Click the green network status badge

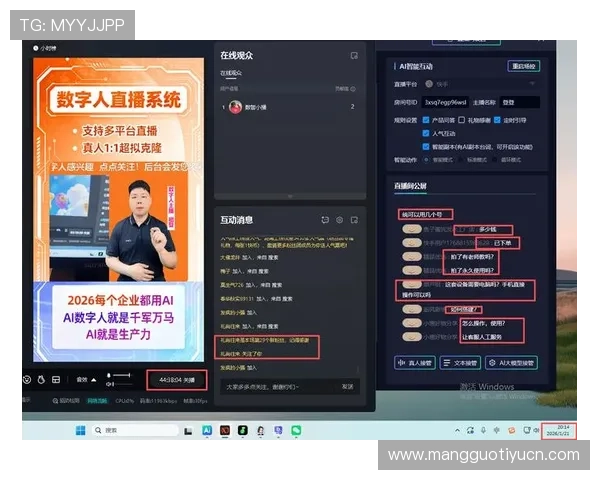97,401
